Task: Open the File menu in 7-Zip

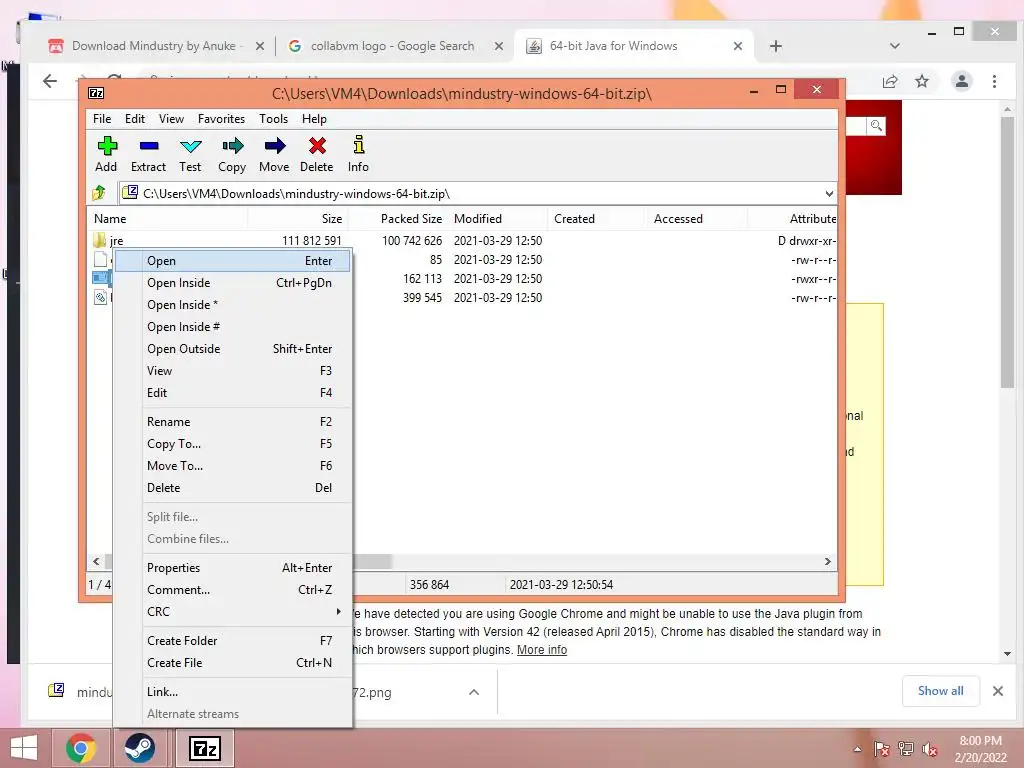Action: 102,118
